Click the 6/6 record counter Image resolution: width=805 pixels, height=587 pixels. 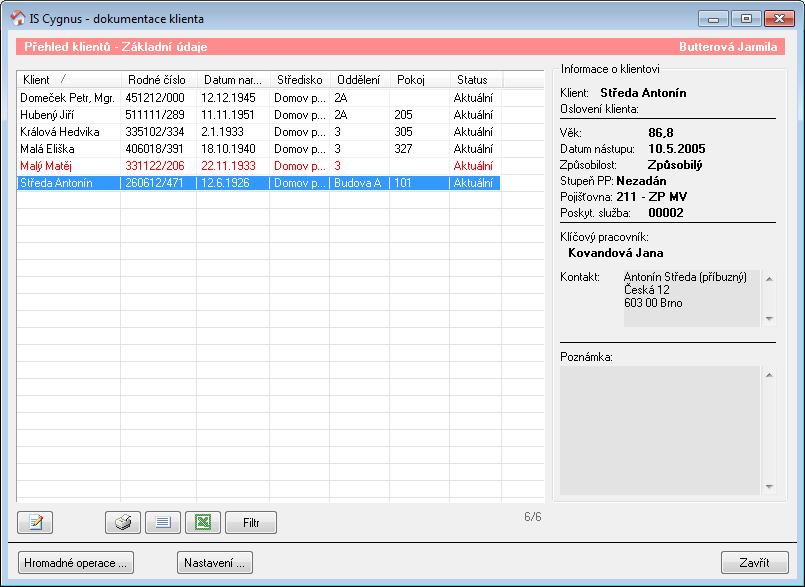(533, 517)
